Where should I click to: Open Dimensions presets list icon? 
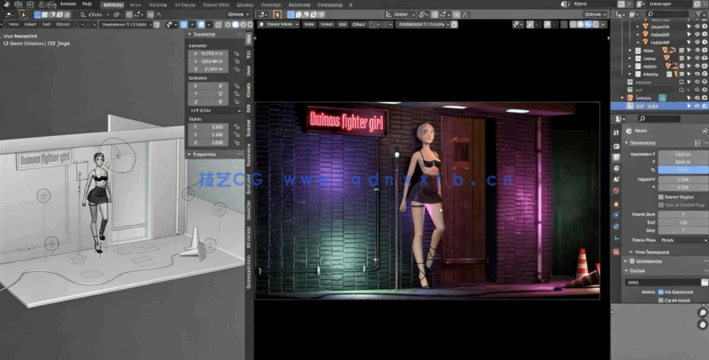point(699,143)
